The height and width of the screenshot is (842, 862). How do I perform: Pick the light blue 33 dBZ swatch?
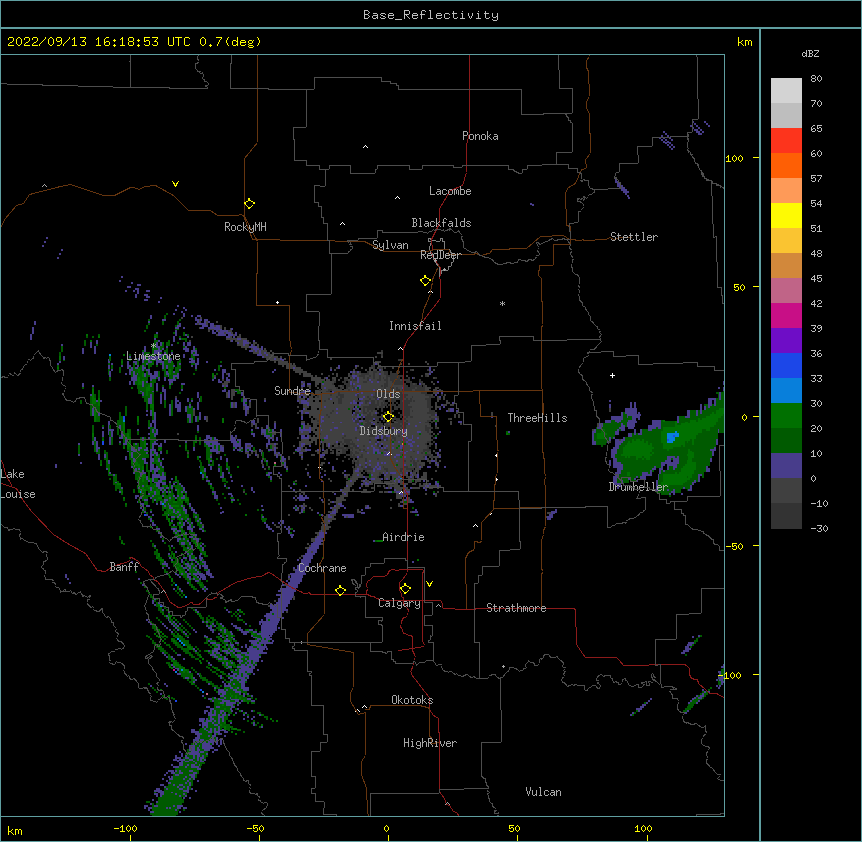(786, 391)
